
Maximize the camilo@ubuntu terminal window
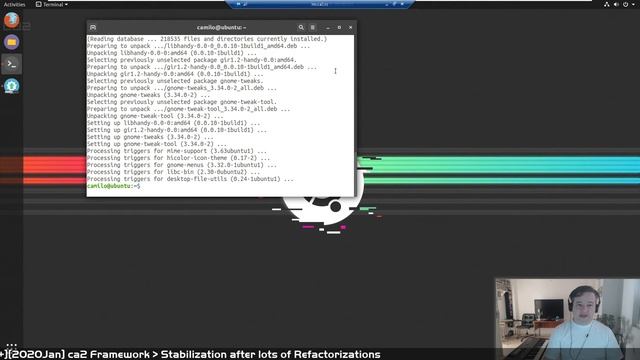coord(339,27)
